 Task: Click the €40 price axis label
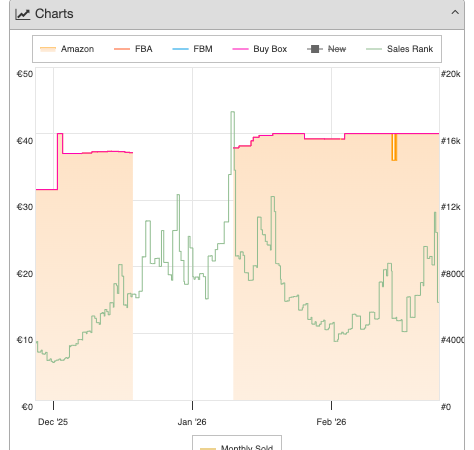pos(25,141)
